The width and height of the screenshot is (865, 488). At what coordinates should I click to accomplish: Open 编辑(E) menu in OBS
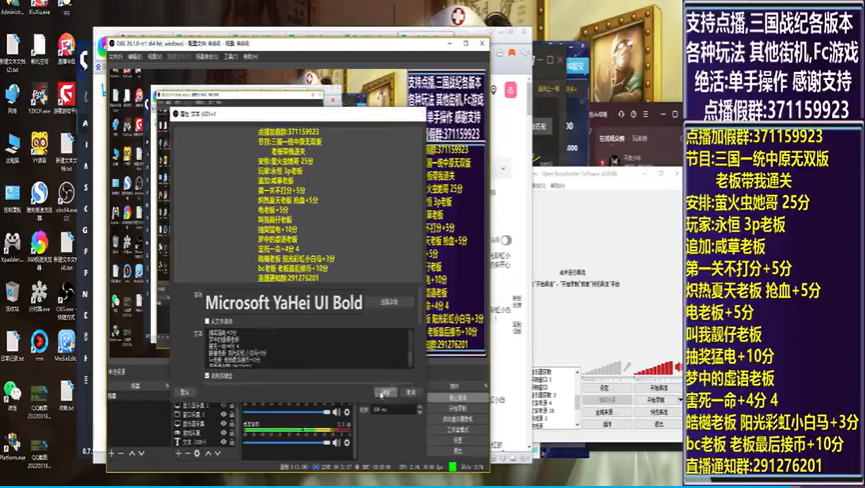(135, 57)
